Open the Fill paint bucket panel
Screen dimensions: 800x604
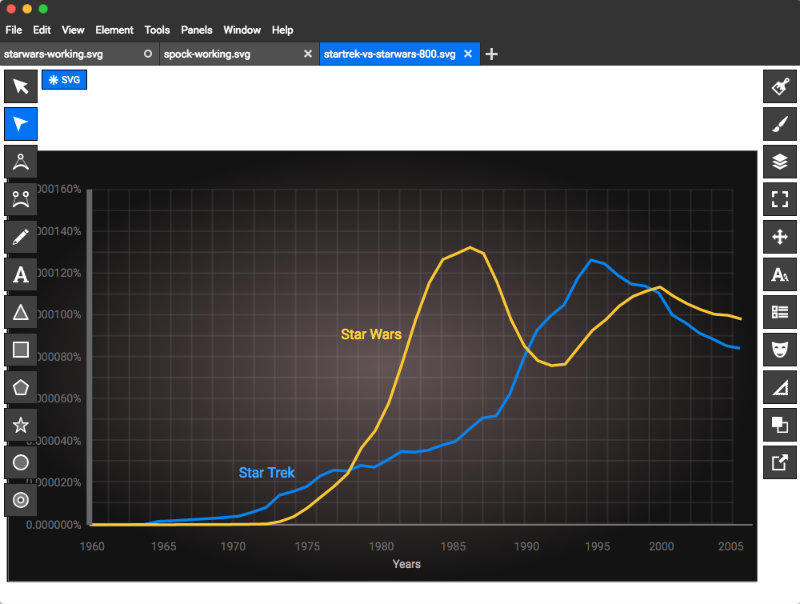tap(780, 86)
